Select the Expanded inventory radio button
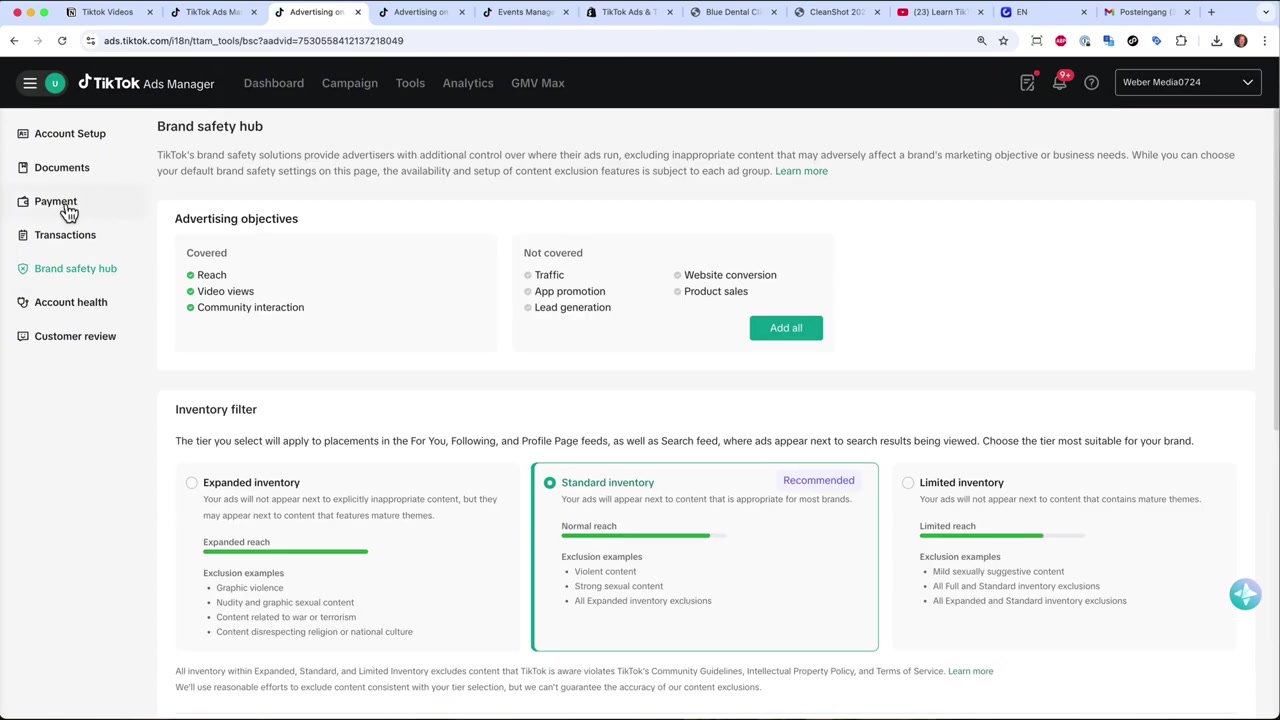This screenshot has width=1280, height=720. click(191, 483)
